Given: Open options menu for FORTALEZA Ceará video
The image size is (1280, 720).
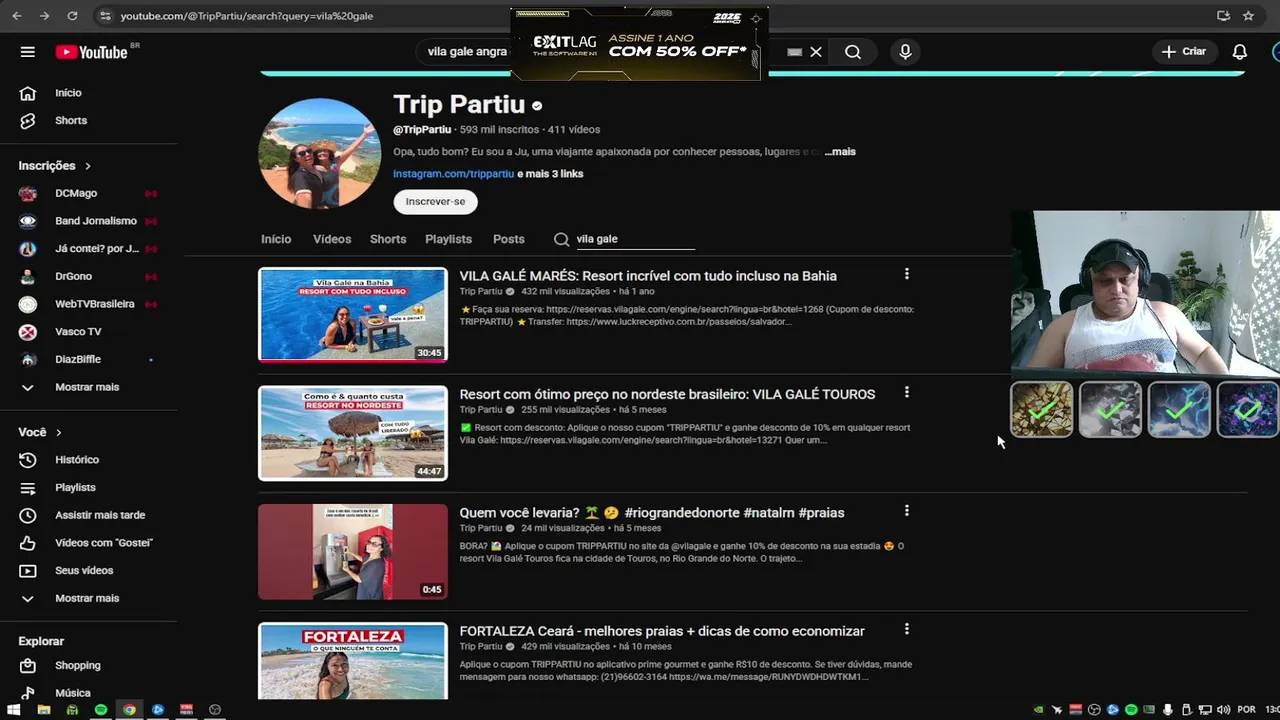Looking at the screenshot, I should point(906,629).
